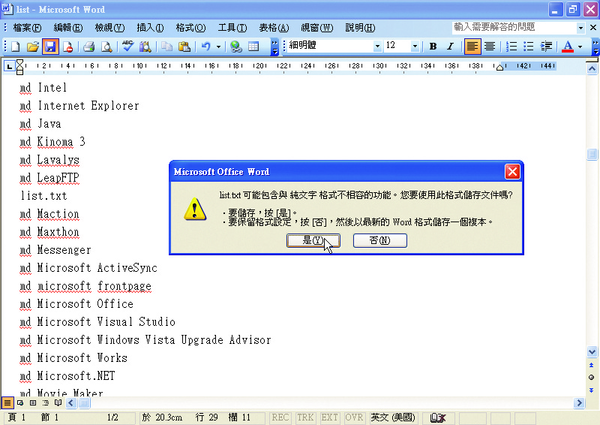Click the Save floppy disk icon
The image size is (600, 425).
click(51, 47)
